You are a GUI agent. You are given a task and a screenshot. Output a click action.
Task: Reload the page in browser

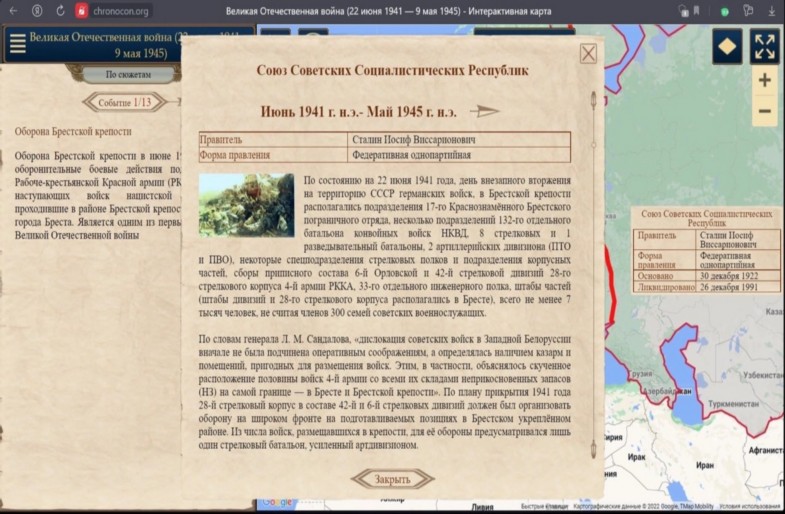[59, 10]
